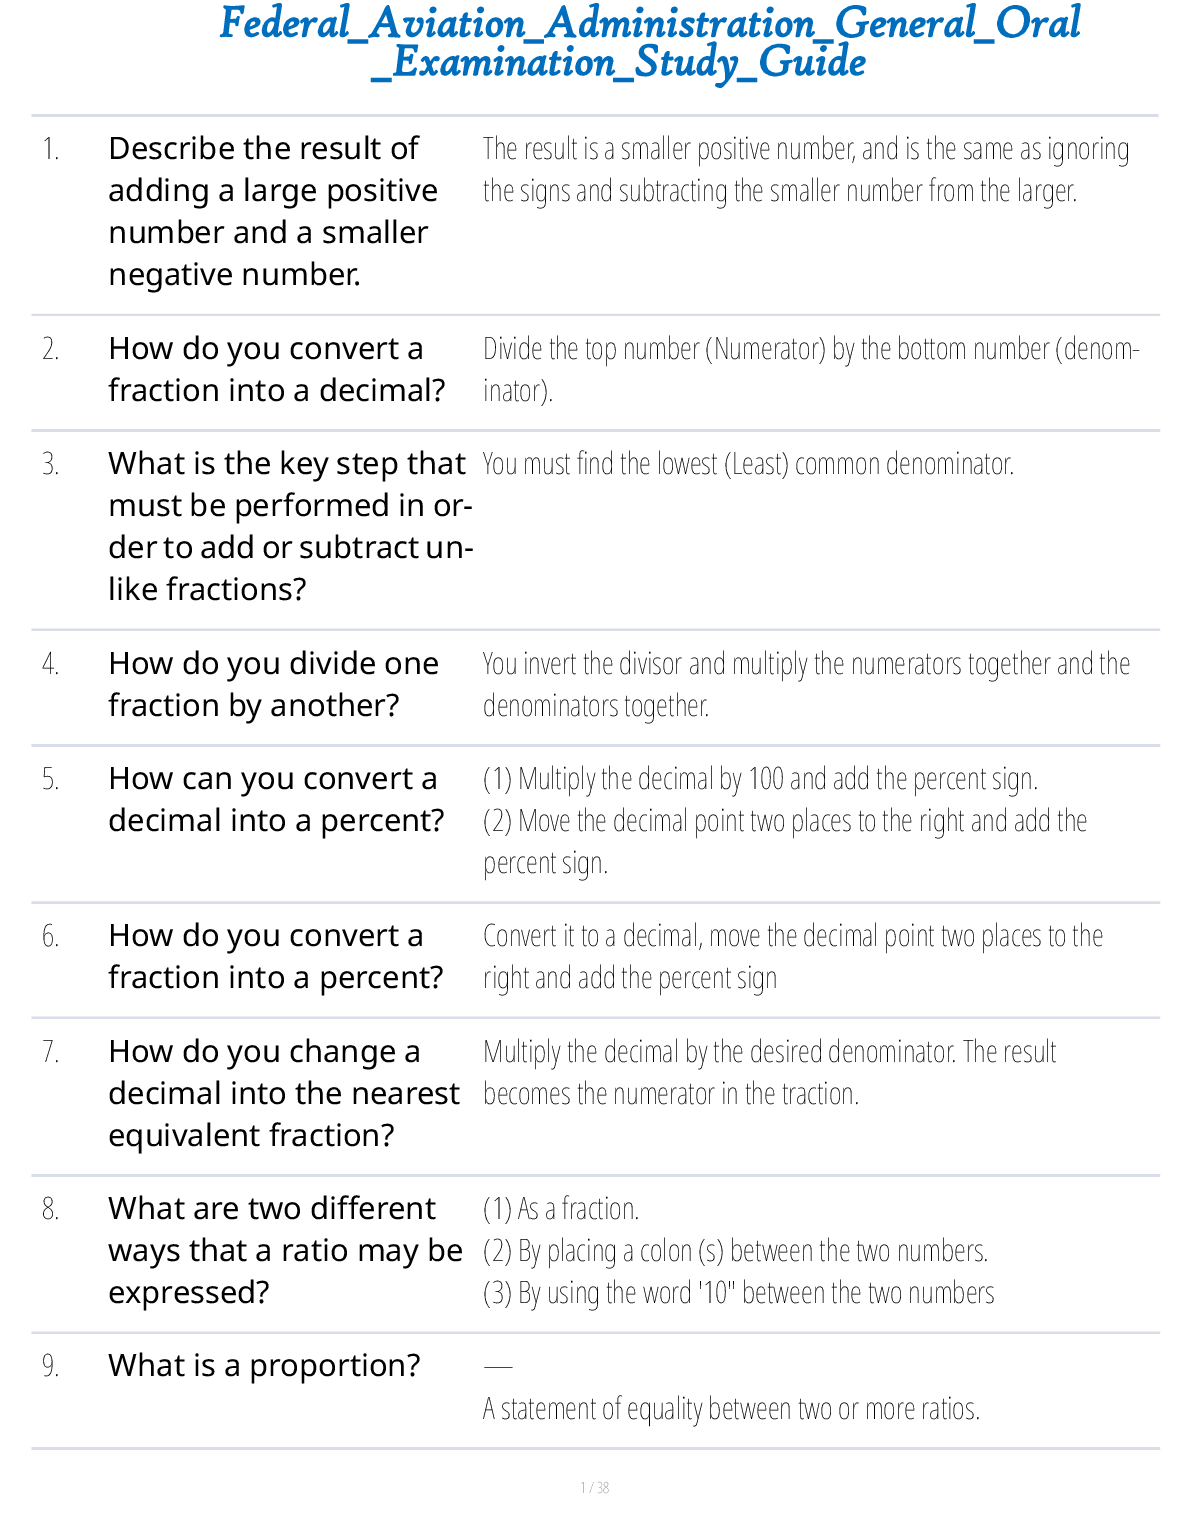Select the question on converting fraction into percent
1190x1540 pixels.
click(275, 956)
